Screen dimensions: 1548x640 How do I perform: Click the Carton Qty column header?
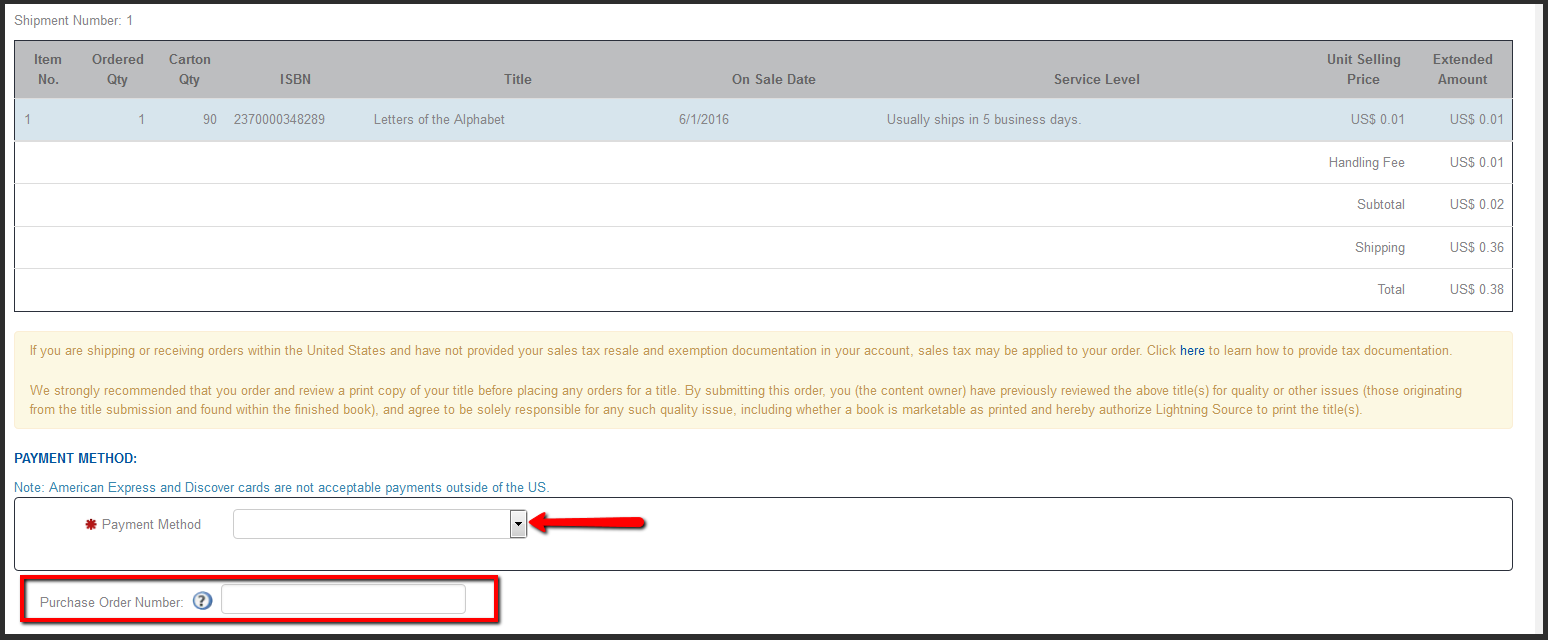point(189,69)
